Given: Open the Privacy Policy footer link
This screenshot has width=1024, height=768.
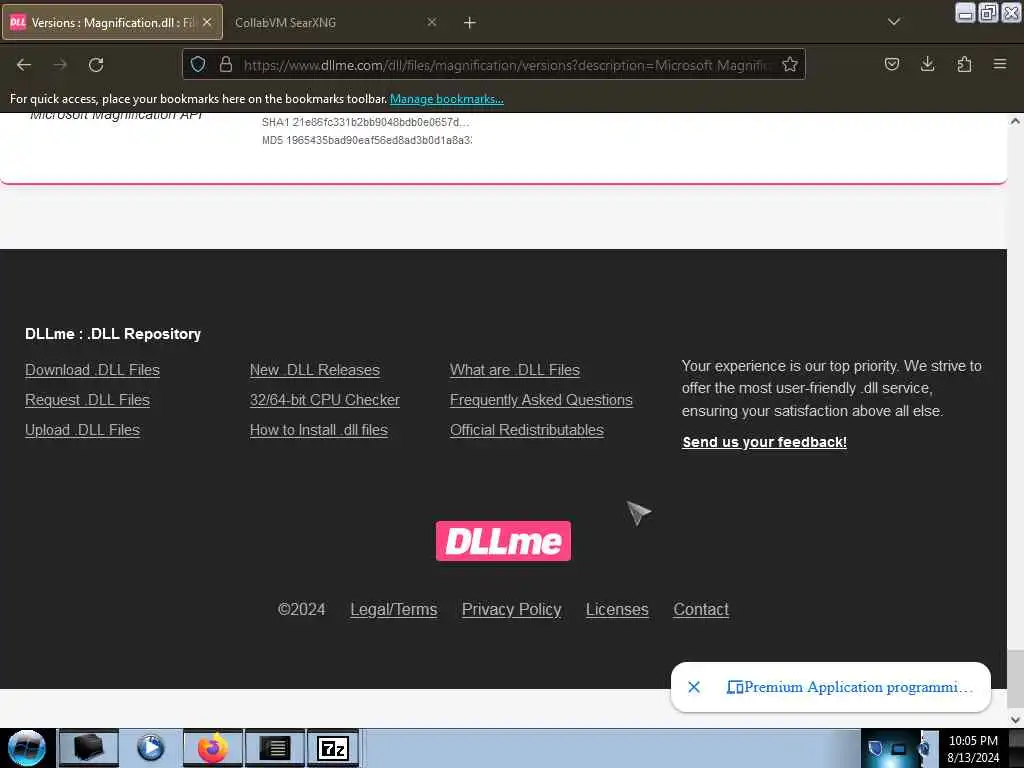Looking at the screenshot, I should pos(511,609).
